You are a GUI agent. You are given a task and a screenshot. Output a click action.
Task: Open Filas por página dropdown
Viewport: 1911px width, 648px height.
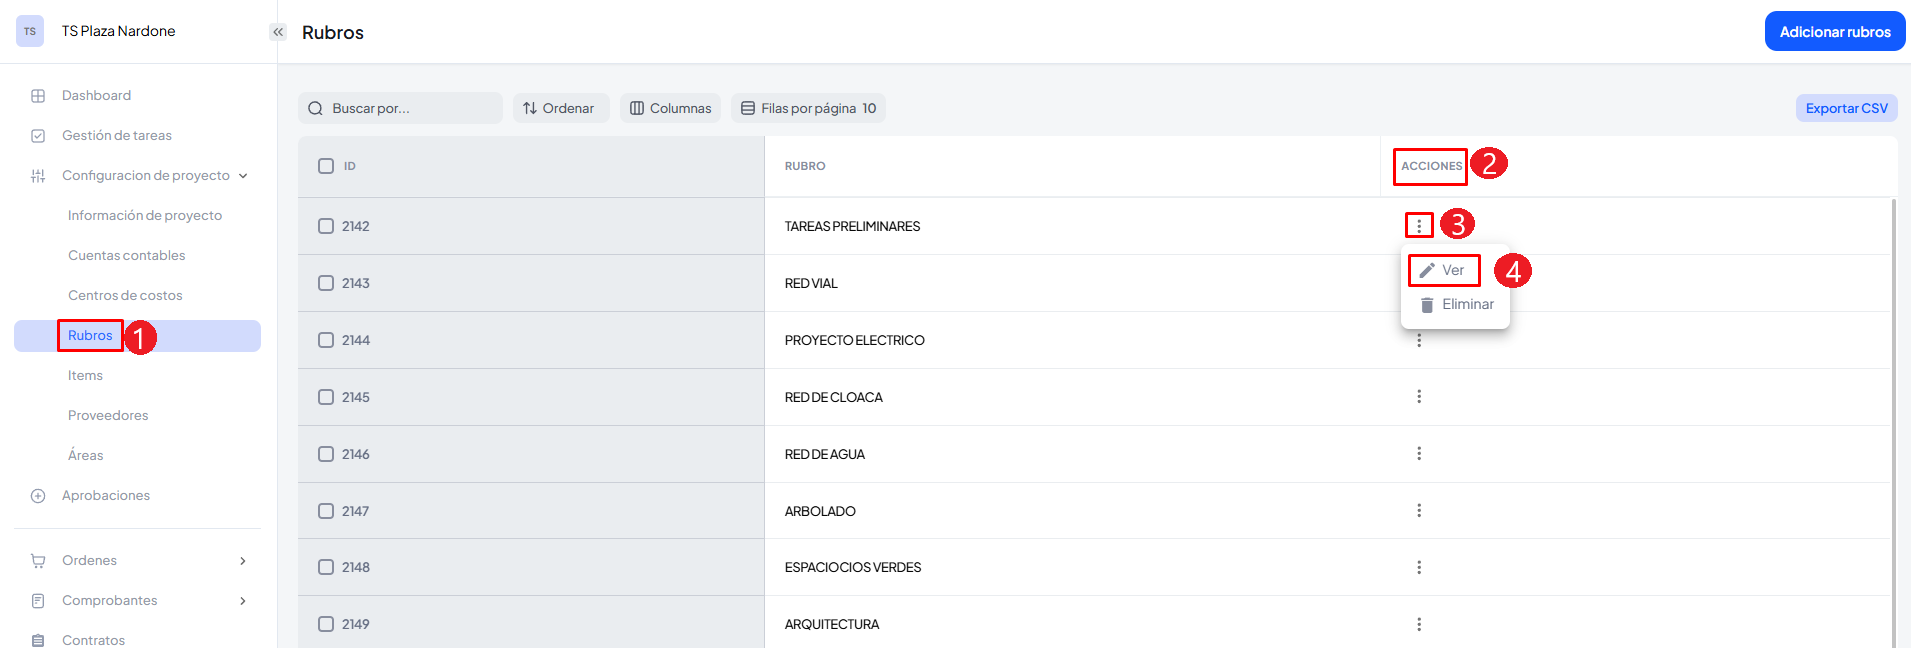click(808, 108)
